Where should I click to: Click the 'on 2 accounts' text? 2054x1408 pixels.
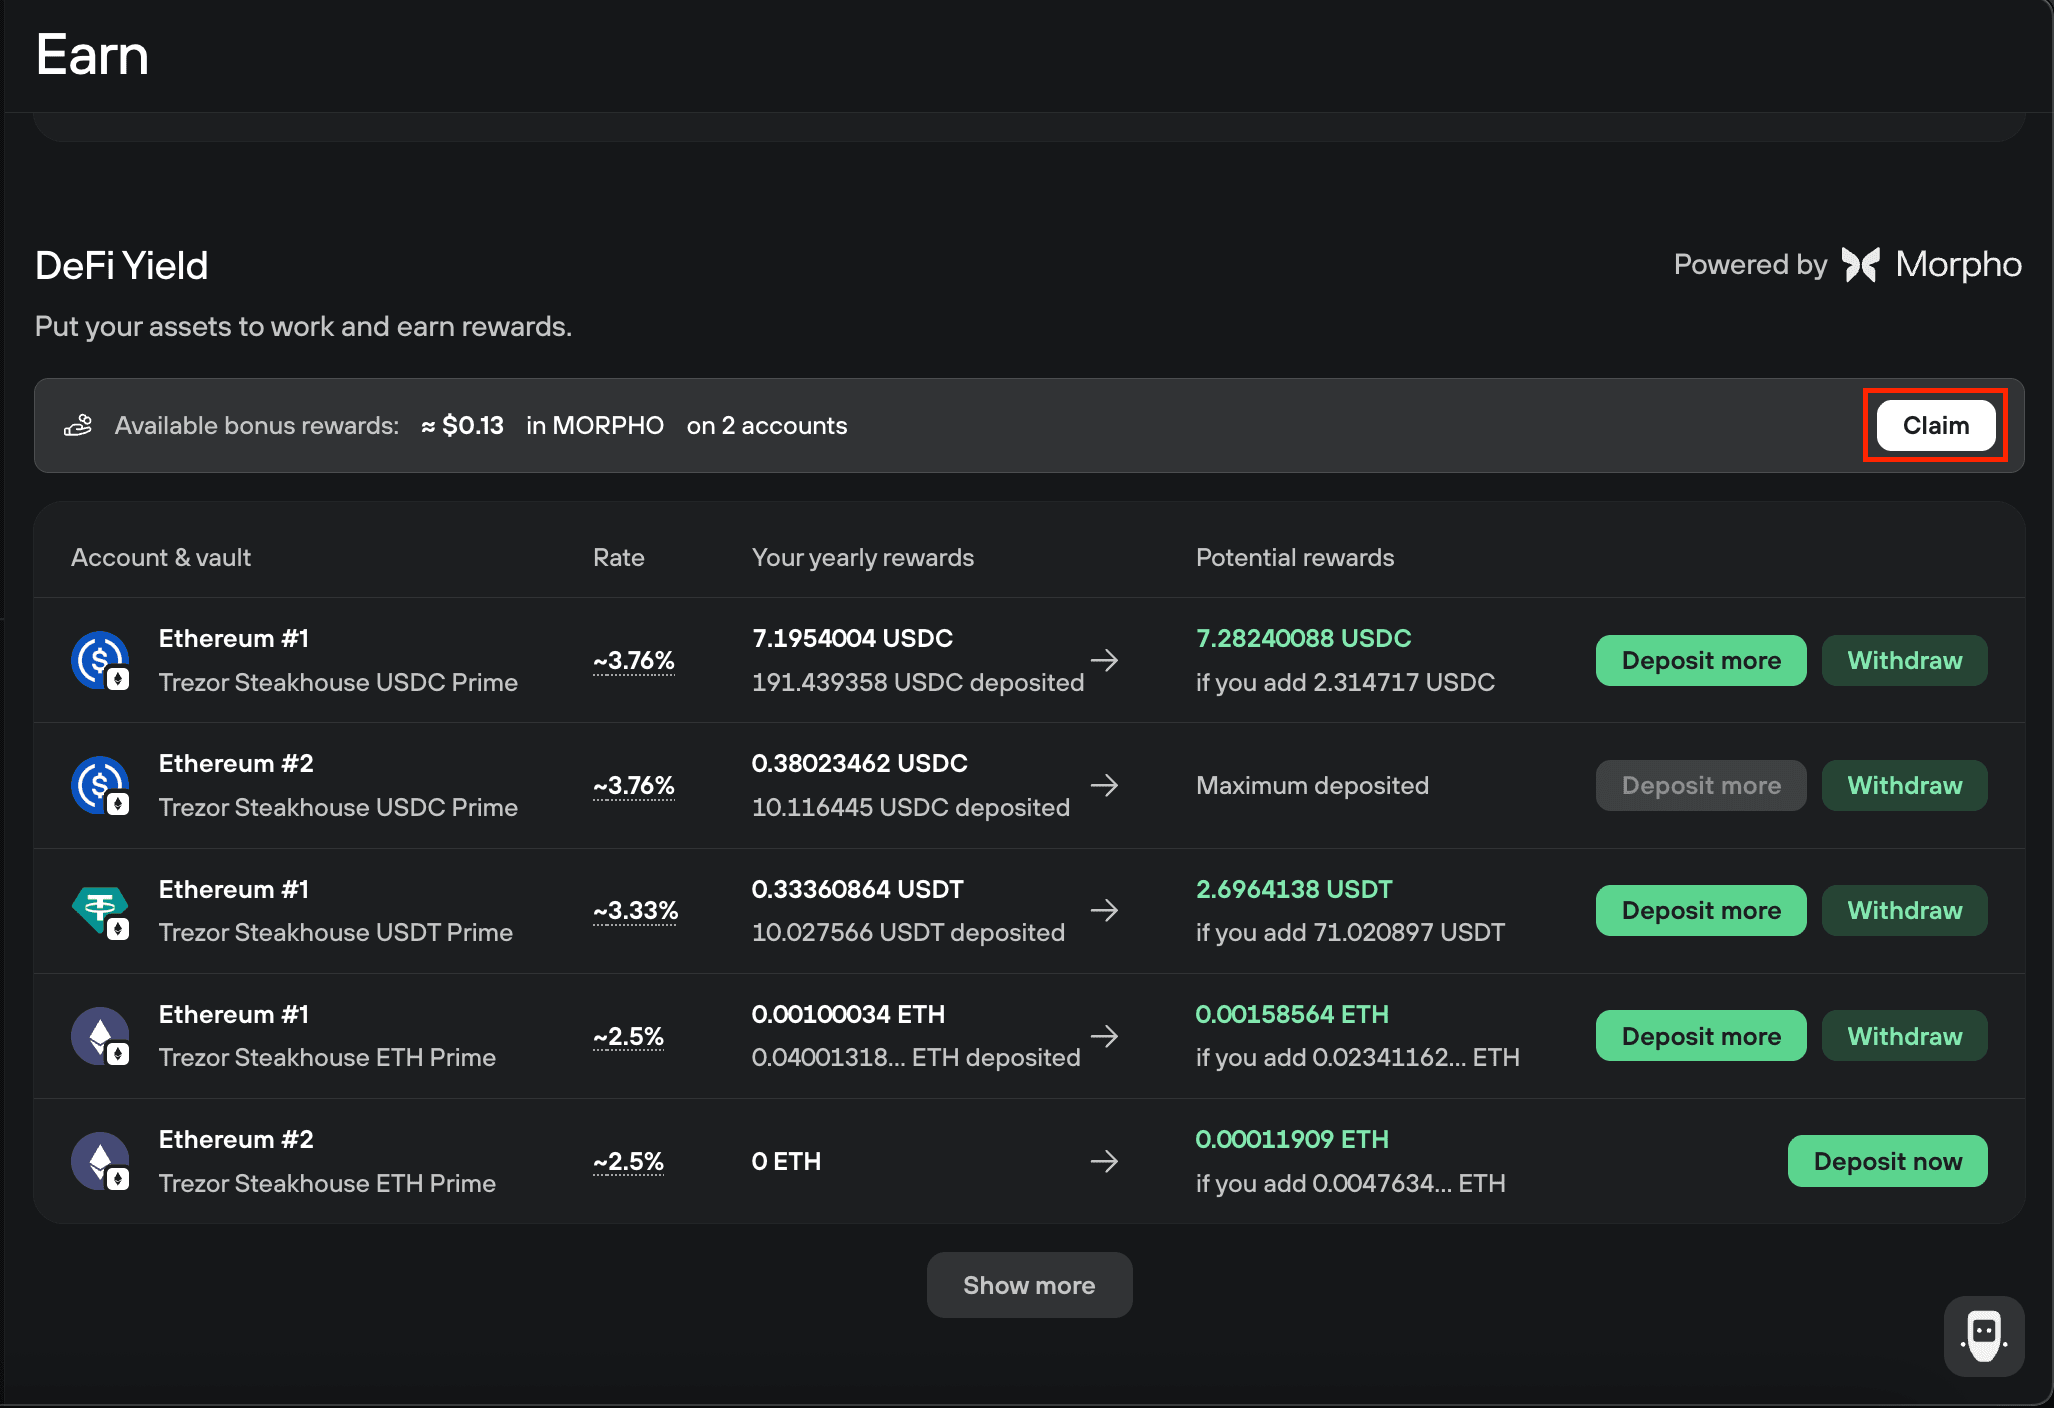[767, 425]
